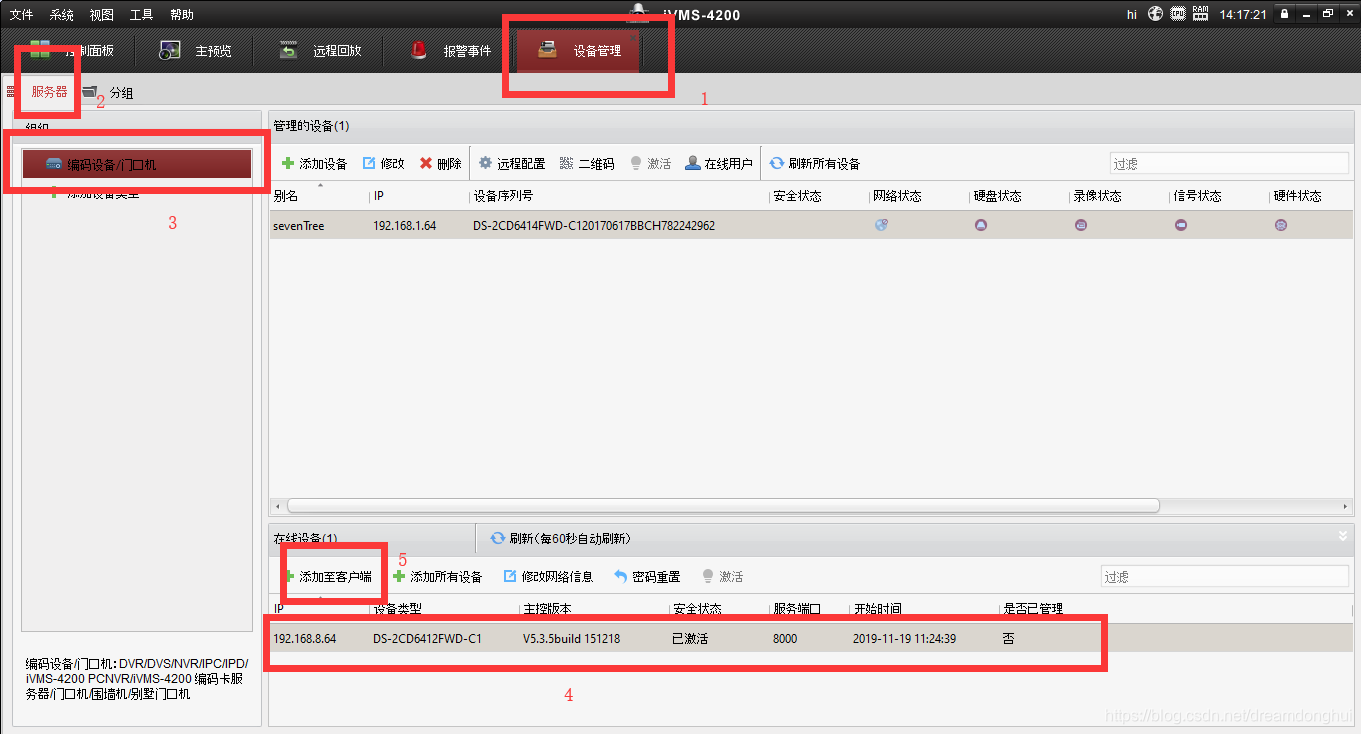Click the blue edit icon of 修改
The width and height of the screenshot is (1361, 734).
point(369,163)
